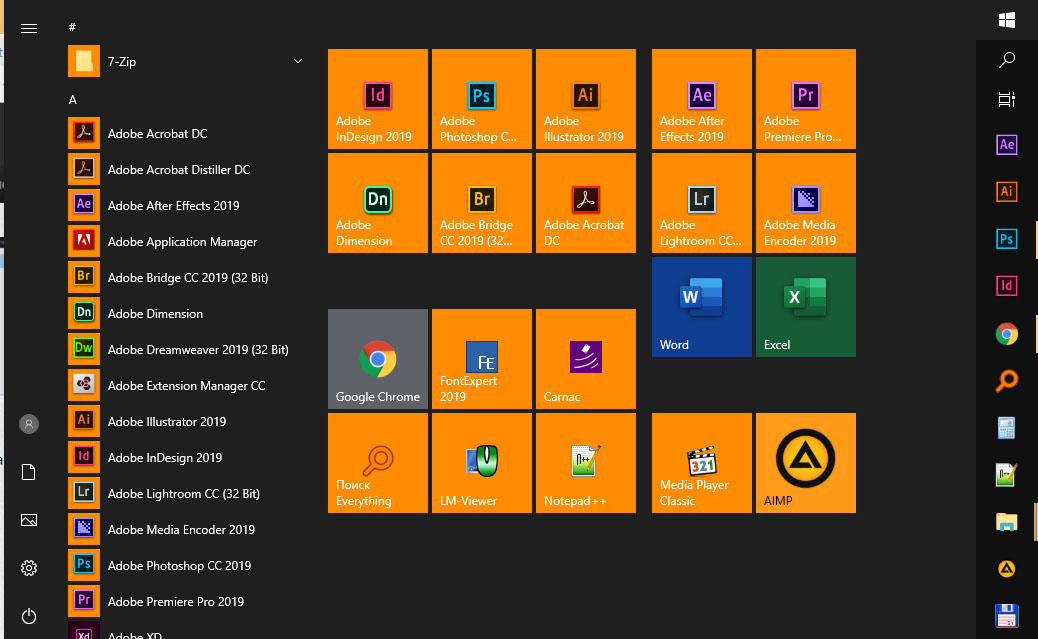Jump to the letter A app index
The image size is (1038, 639).
point(73,100)
